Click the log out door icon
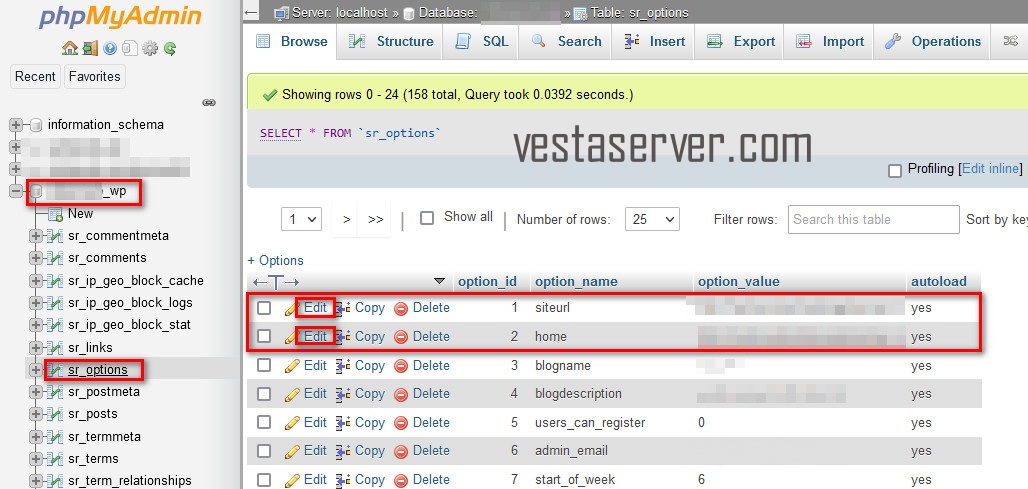Screen dimensions: 1028x489 (90, 48)
